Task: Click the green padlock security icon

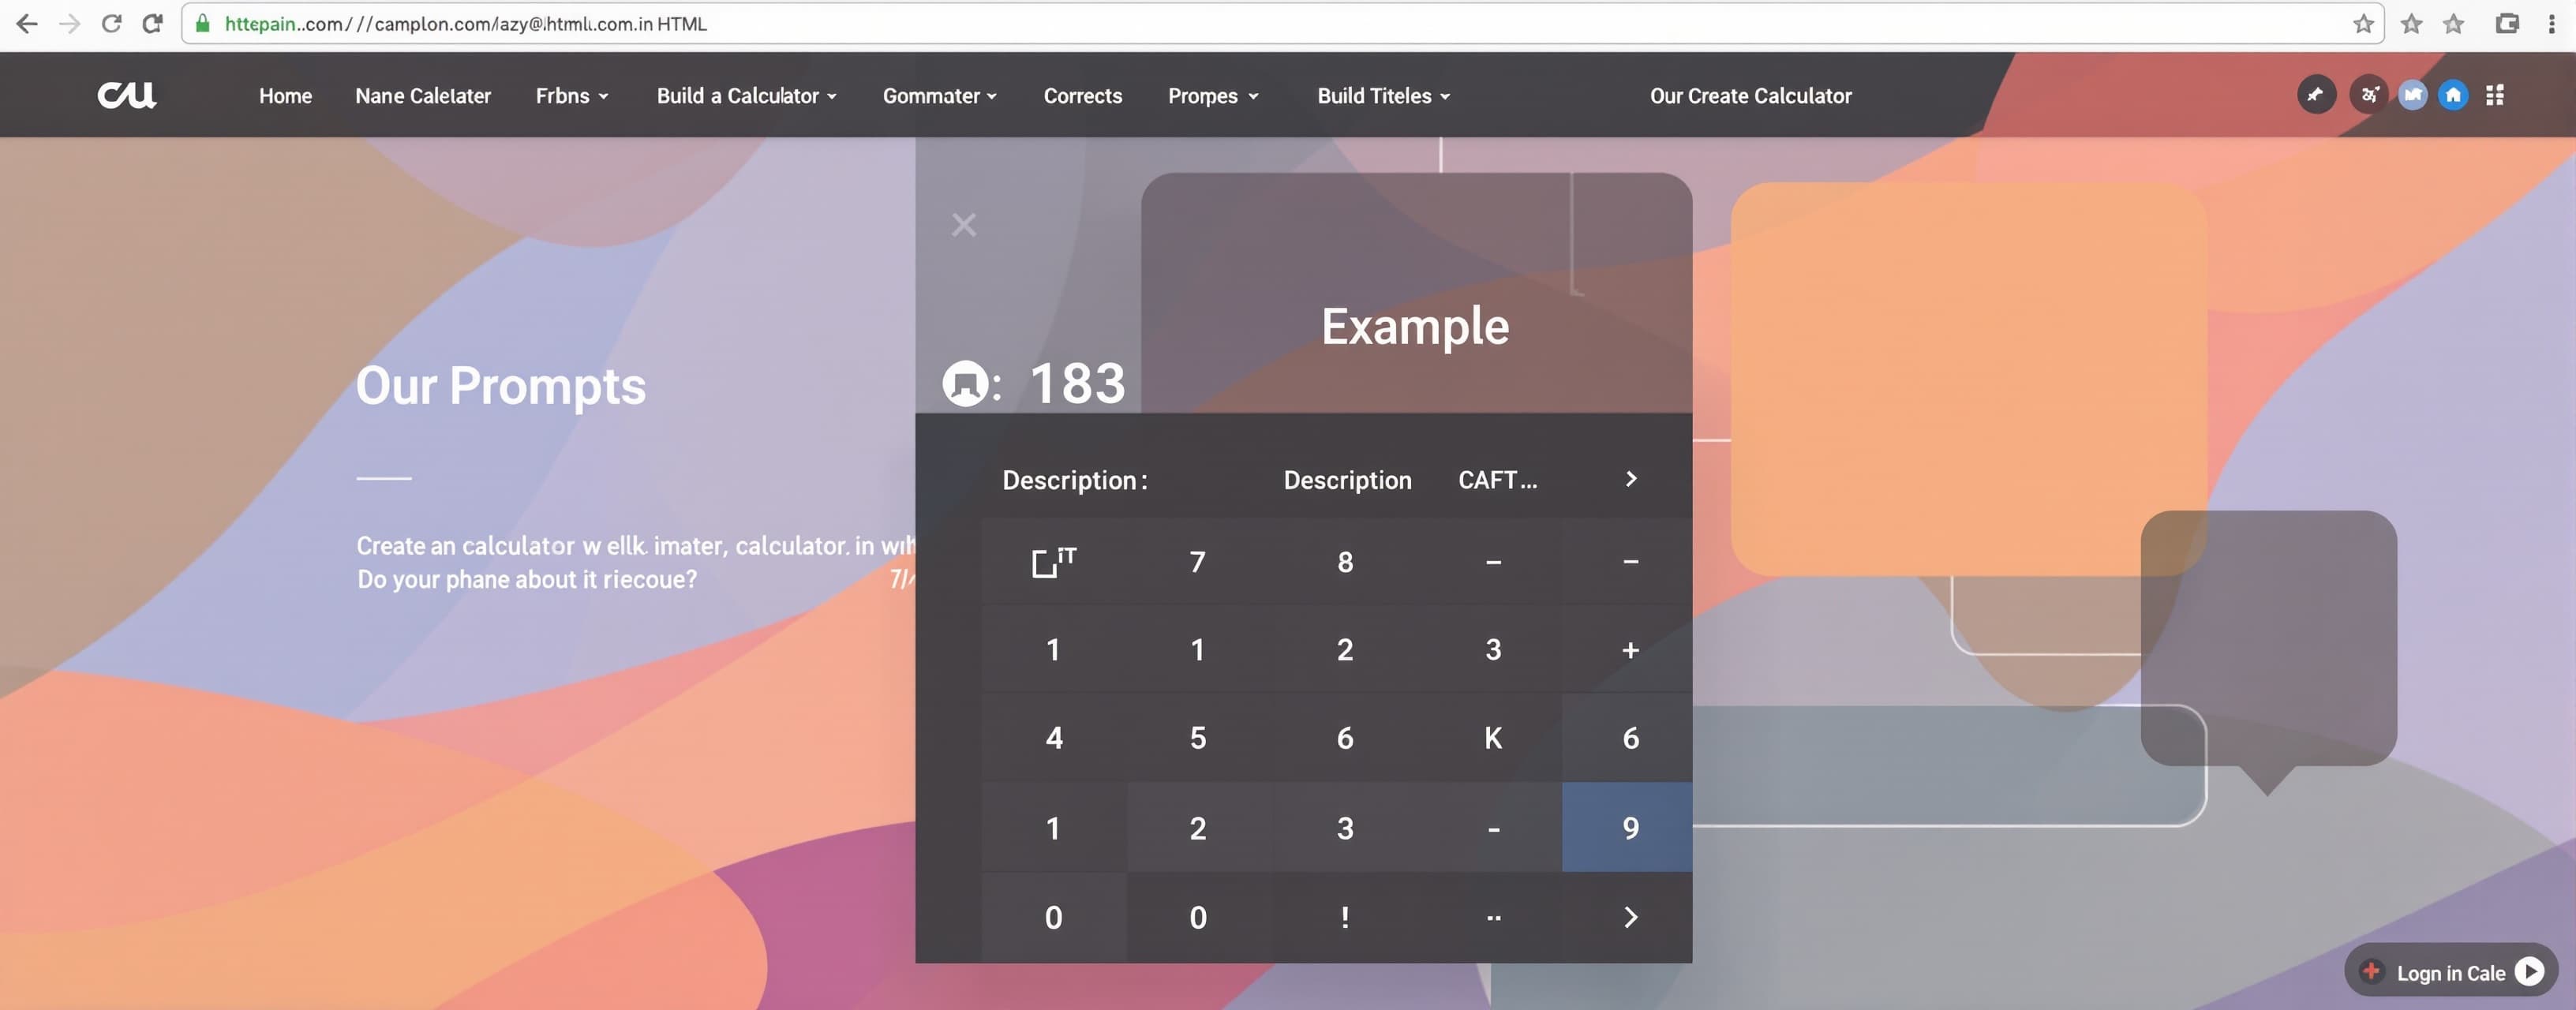Action: tap(203, 24)
